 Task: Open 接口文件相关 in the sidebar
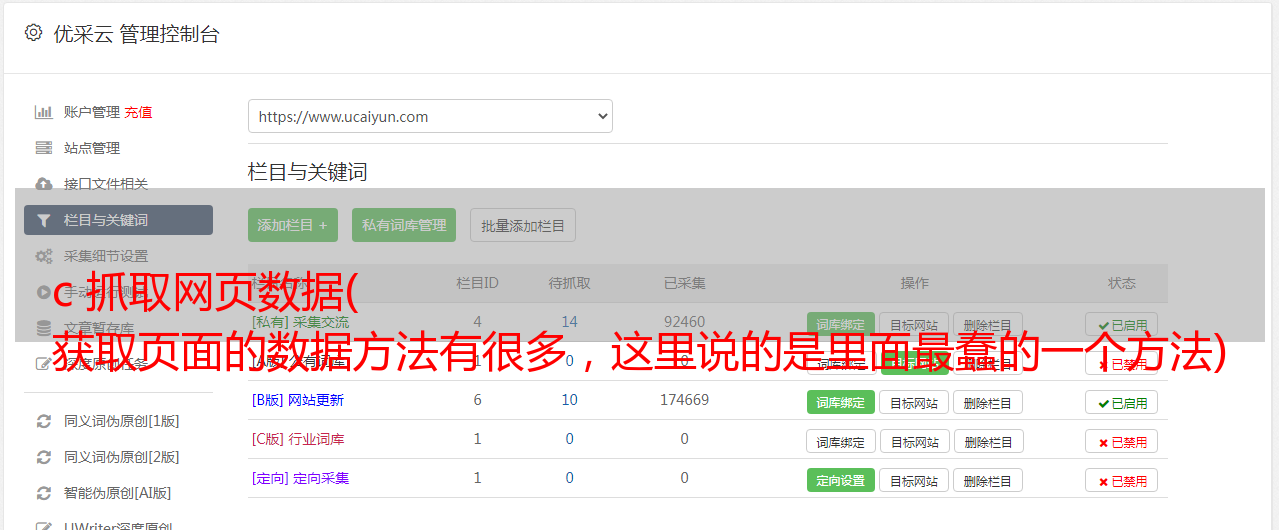click(106, 184)
